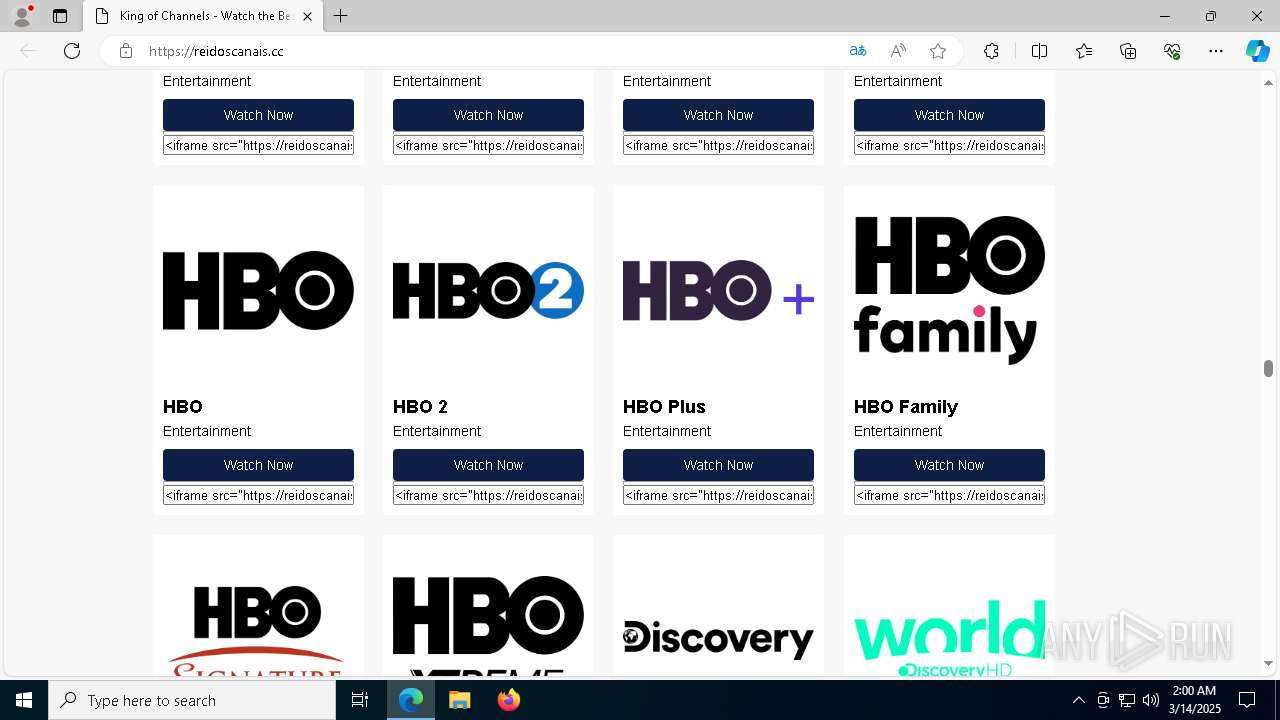The width and height of the screenshot is (1280, 720).
Task: Open the Favorites list icon
Action: (x=1084, y=51)
